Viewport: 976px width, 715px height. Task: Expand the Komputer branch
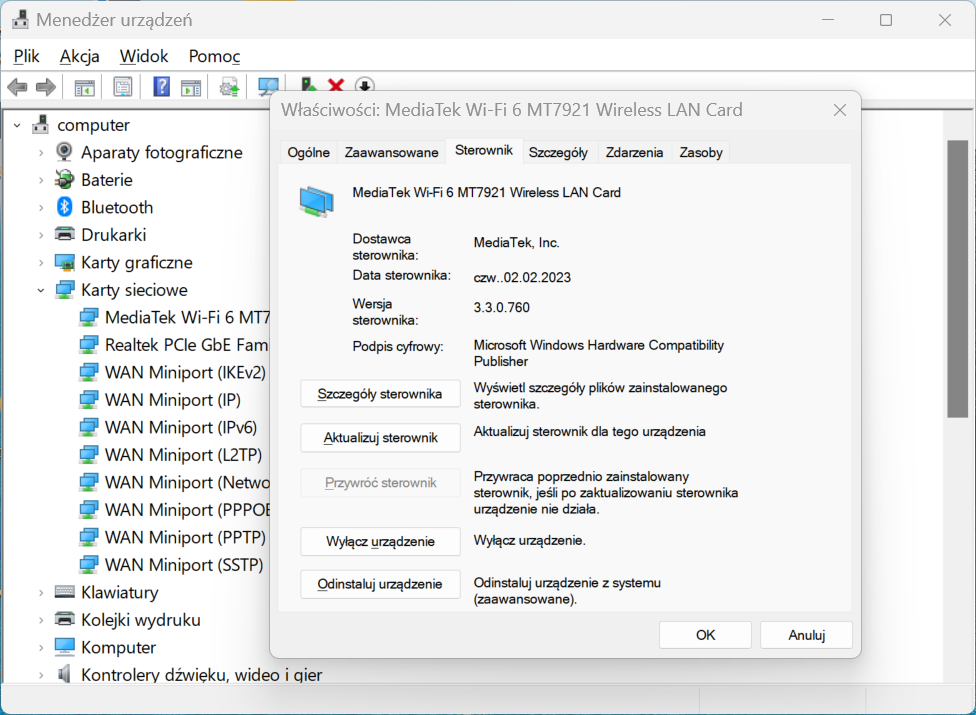[x=41, y=648]
